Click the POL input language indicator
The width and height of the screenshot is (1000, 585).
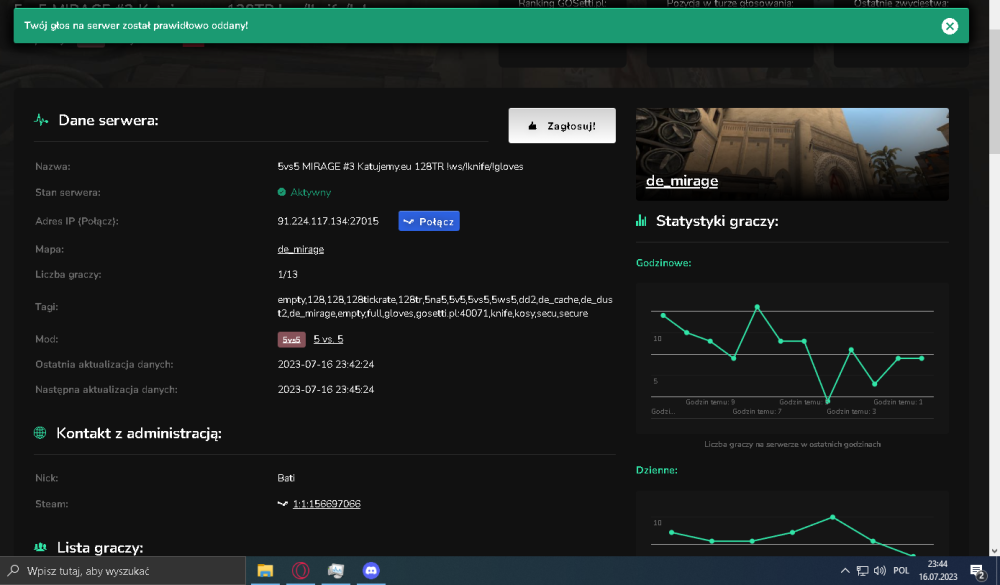point(901,570)
